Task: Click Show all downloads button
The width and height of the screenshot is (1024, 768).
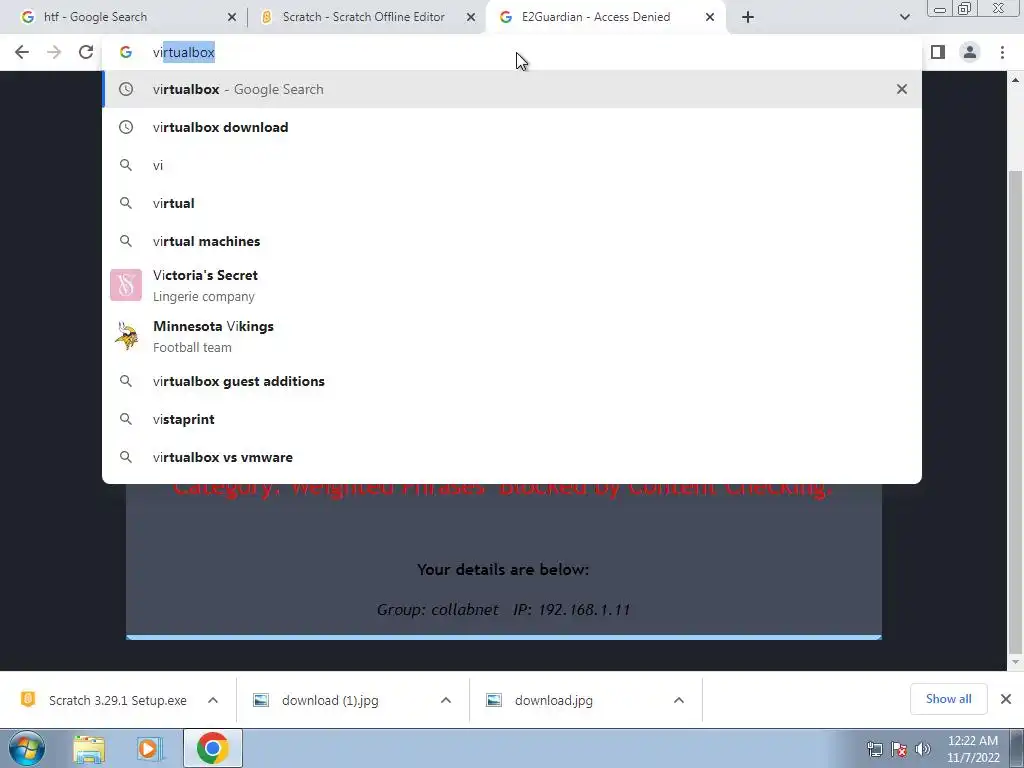Action: coord(948,699)
